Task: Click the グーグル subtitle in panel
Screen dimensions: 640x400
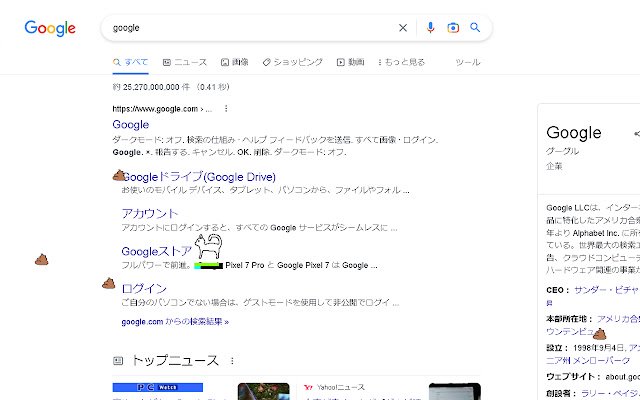Action: pos(562,151)
